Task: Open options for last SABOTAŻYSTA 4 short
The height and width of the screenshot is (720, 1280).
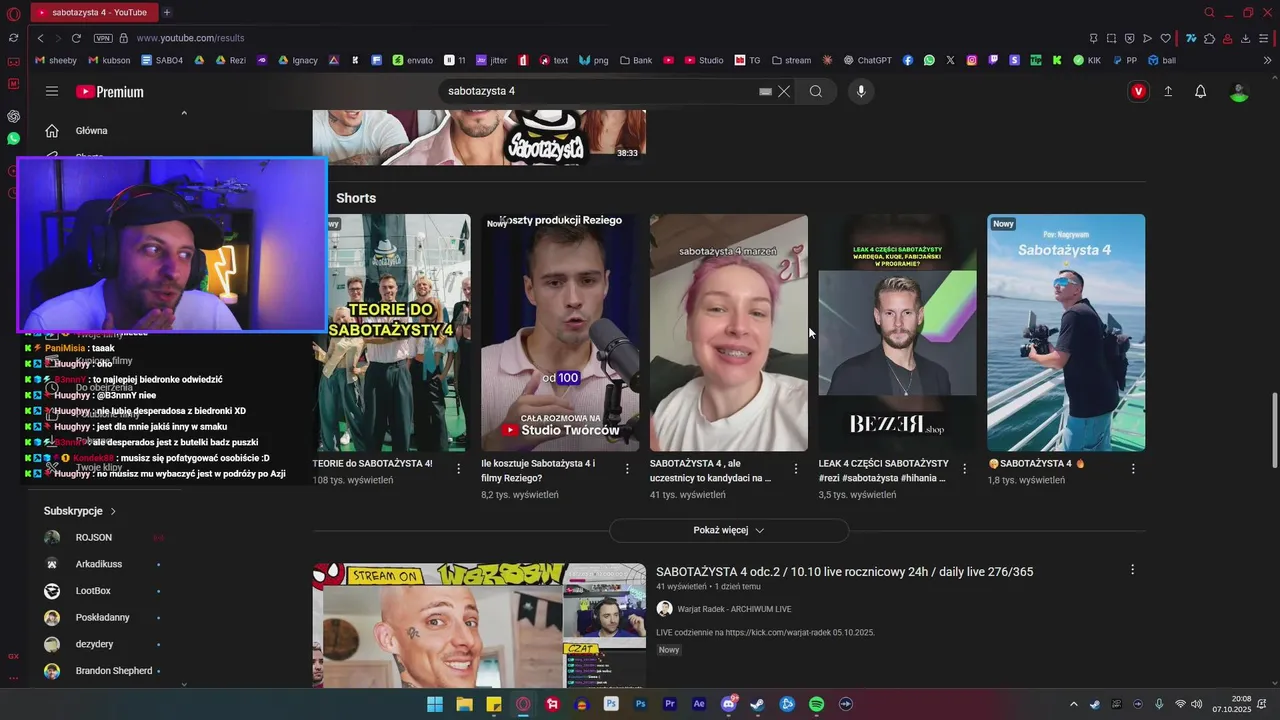Action: pos(1133,468)
